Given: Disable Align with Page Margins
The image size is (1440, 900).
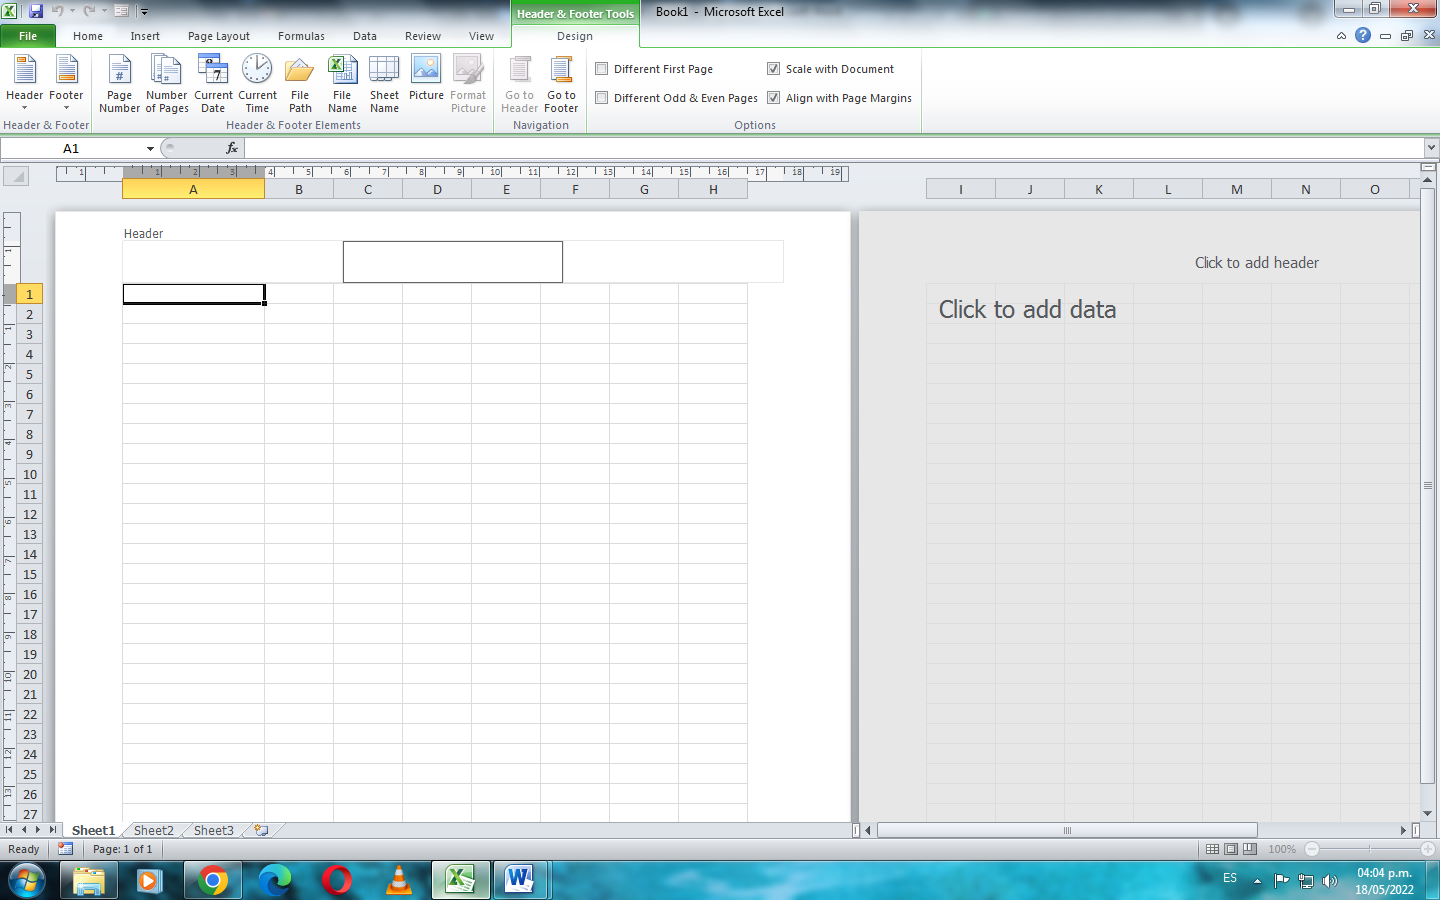Looking at the screenshot, I should (774, 98).
